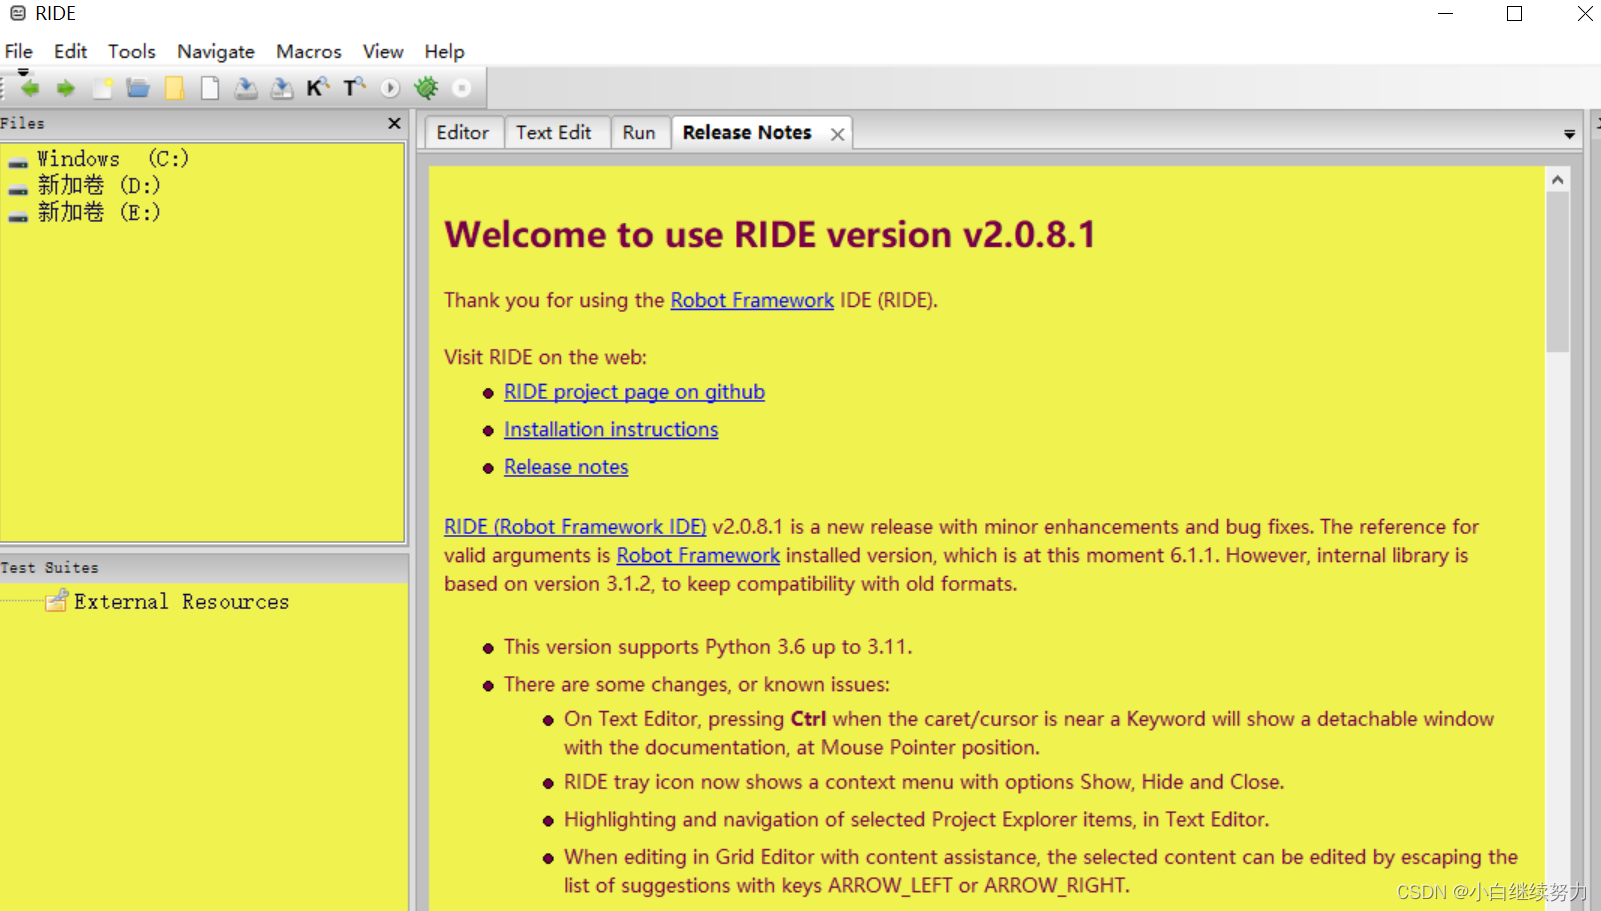The width and height of the screenshot is (1601, 911).
Task: Select the 新加卷 (E:) drive
Action: point(99,212)
